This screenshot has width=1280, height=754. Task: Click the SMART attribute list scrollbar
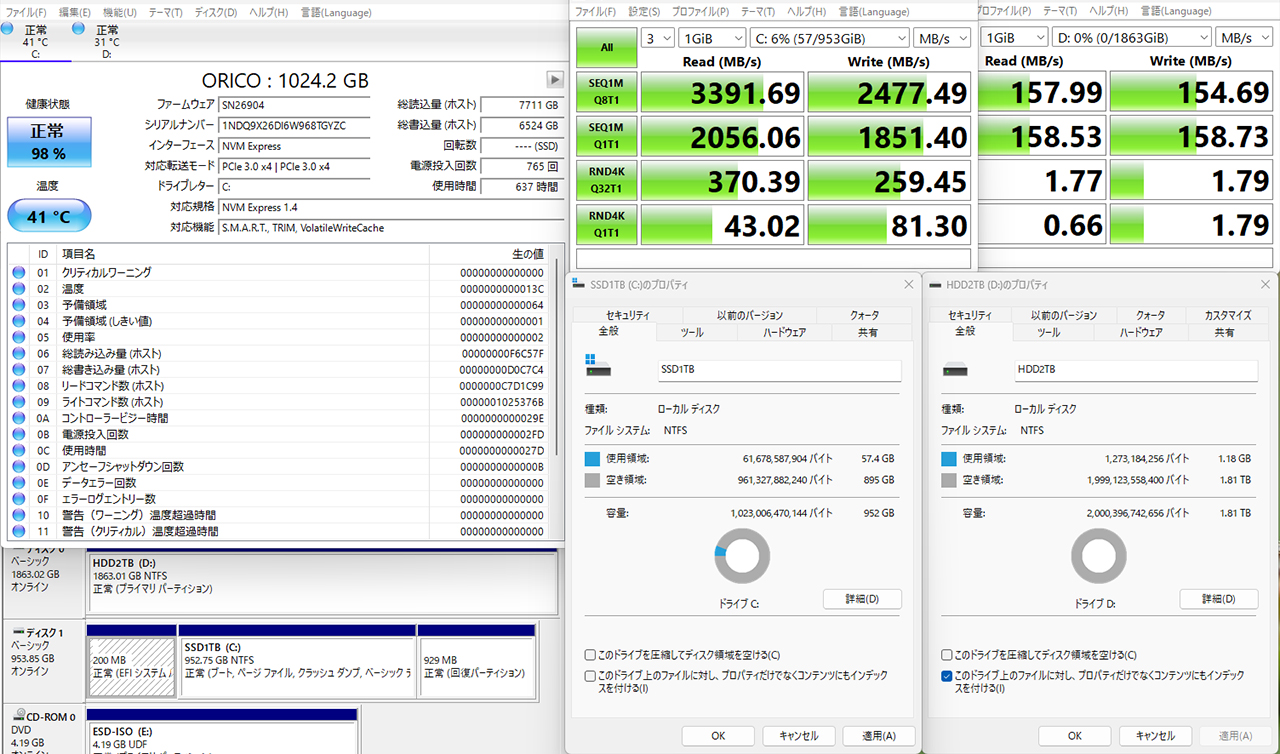(556, 395)
